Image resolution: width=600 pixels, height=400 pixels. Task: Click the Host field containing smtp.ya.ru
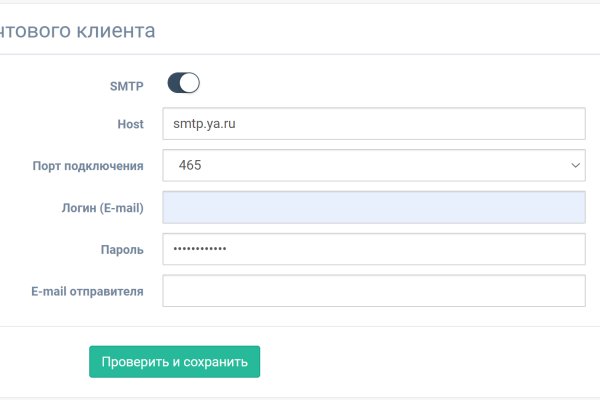pos(372,124)
